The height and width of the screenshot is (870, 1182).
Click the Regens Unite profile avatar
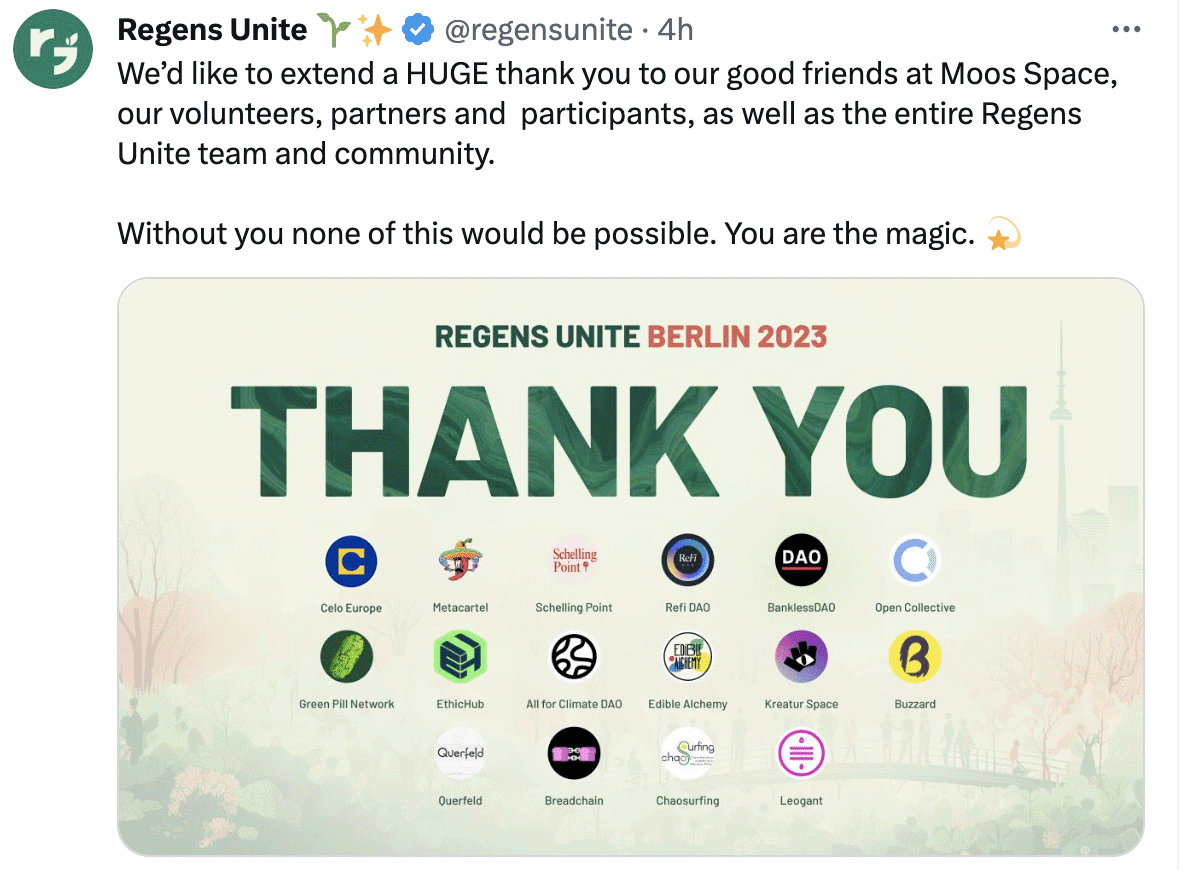pyautogui.click(x=53, y=49)
